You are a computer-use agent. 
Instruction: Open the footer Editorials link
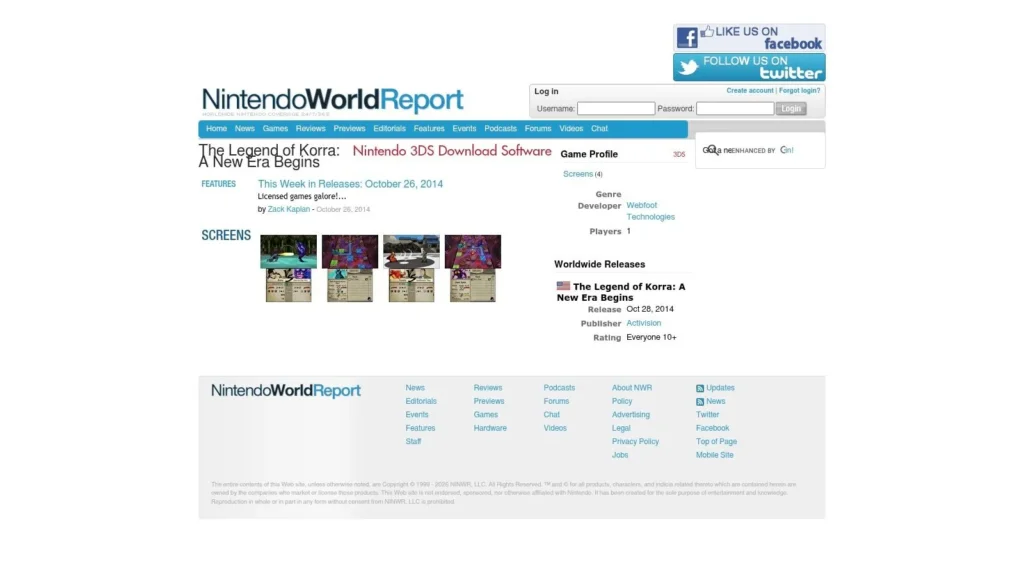(421, 402)
